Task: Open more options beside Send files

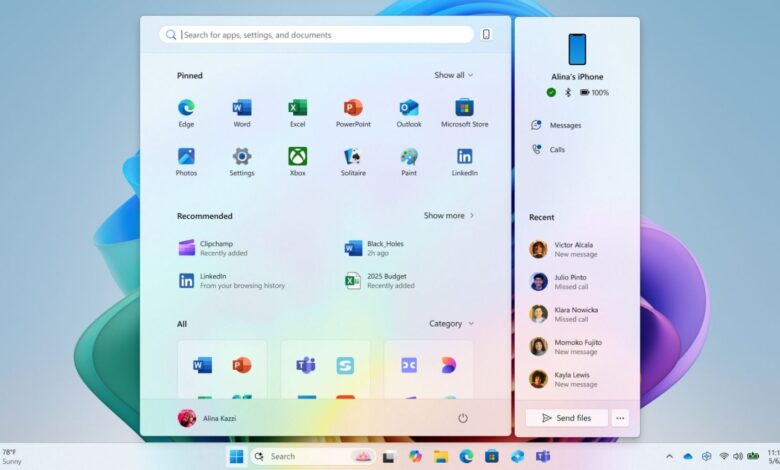Action: pos(620,418)
